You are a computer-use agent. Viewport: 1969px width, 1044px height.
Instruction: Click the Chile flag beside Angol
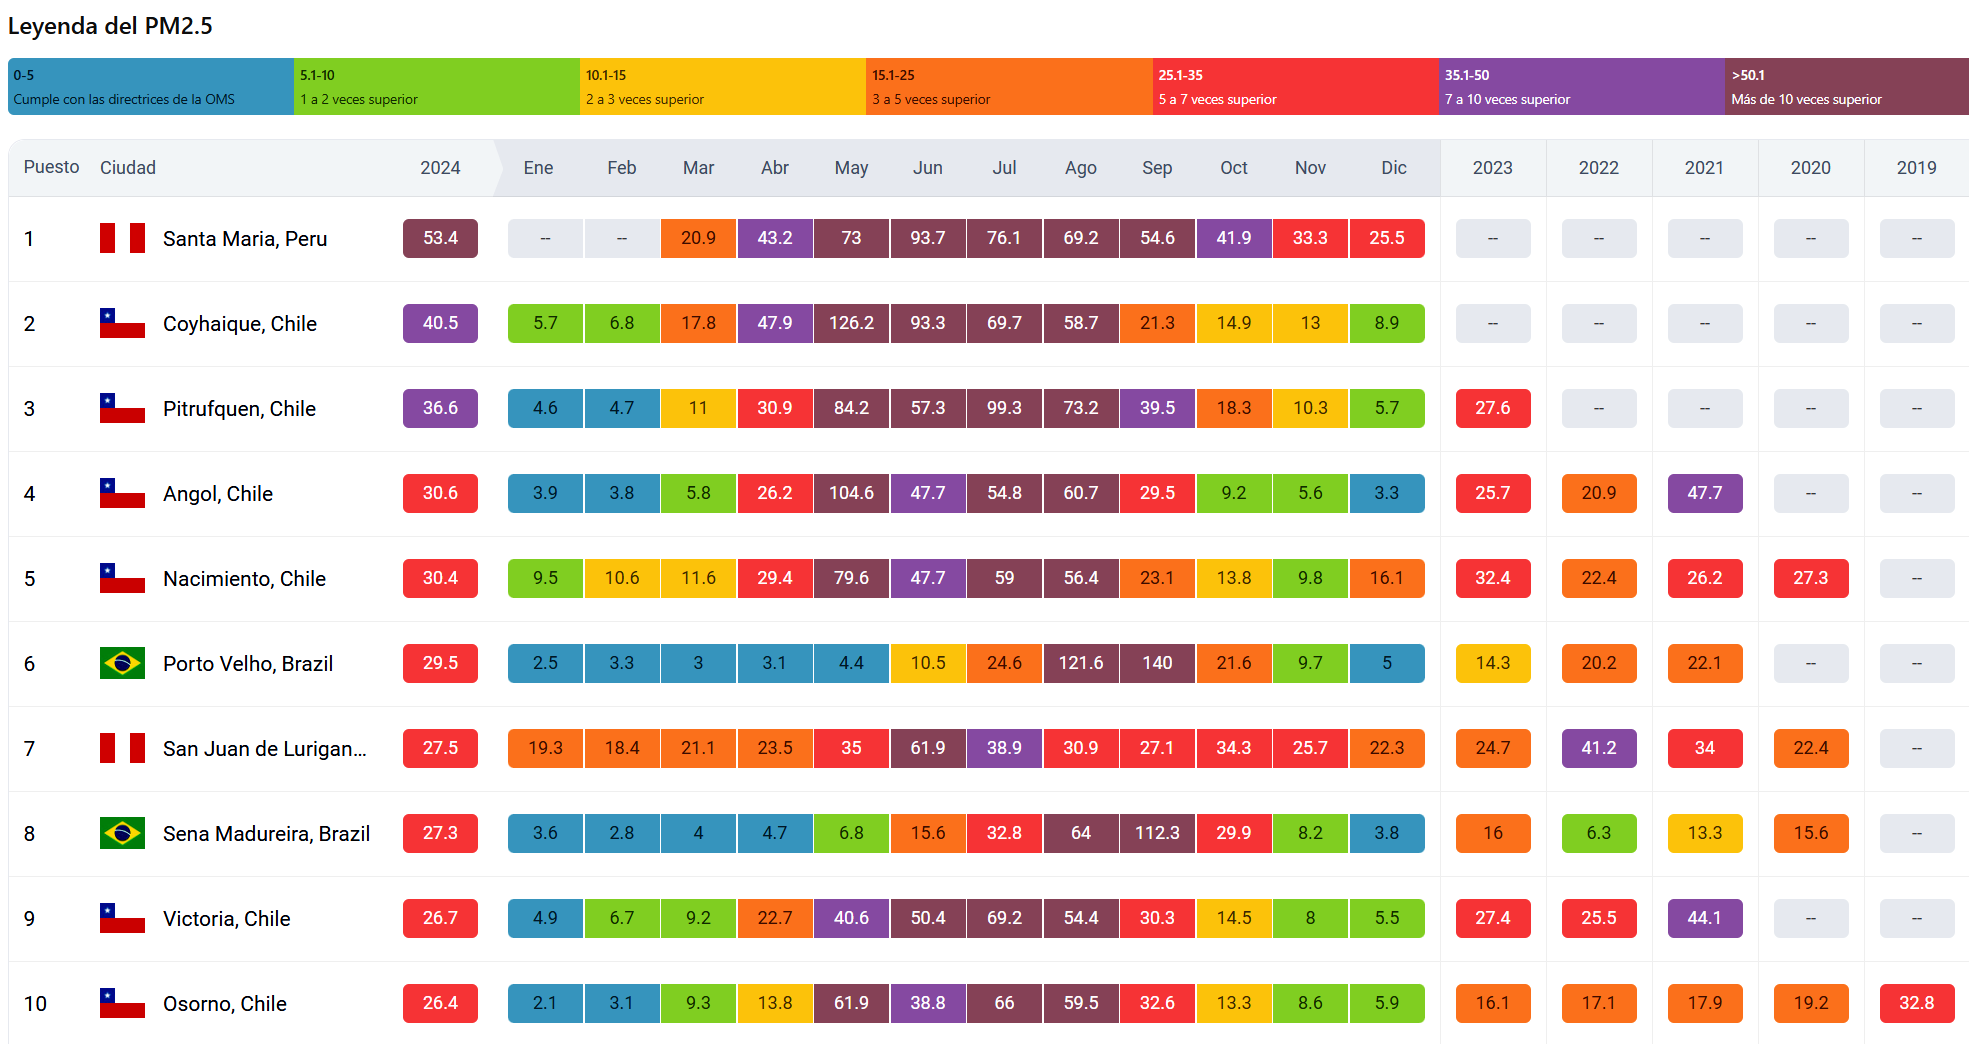[x=122, y=493]
